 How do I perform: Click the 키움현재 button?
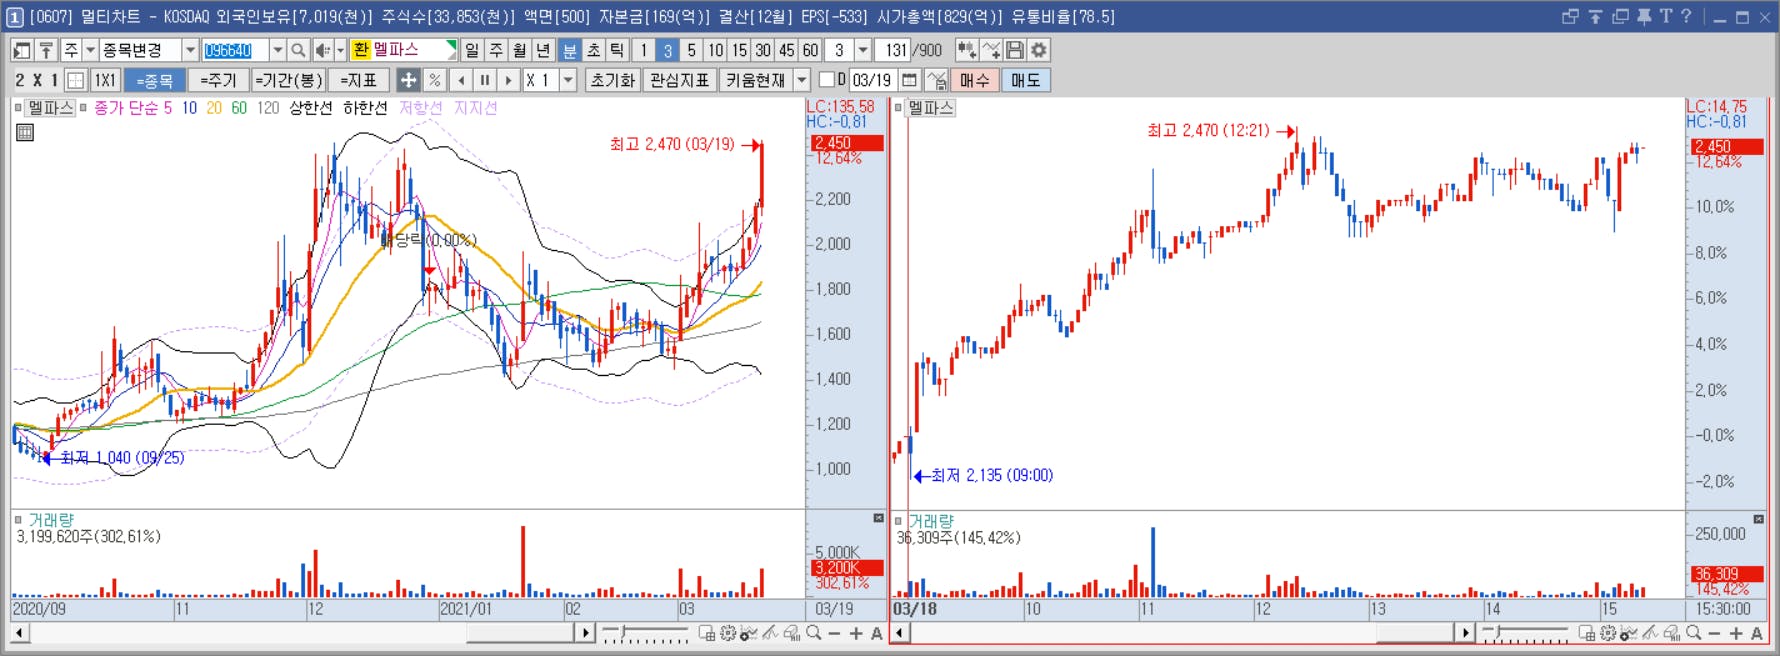click(755, 80)
